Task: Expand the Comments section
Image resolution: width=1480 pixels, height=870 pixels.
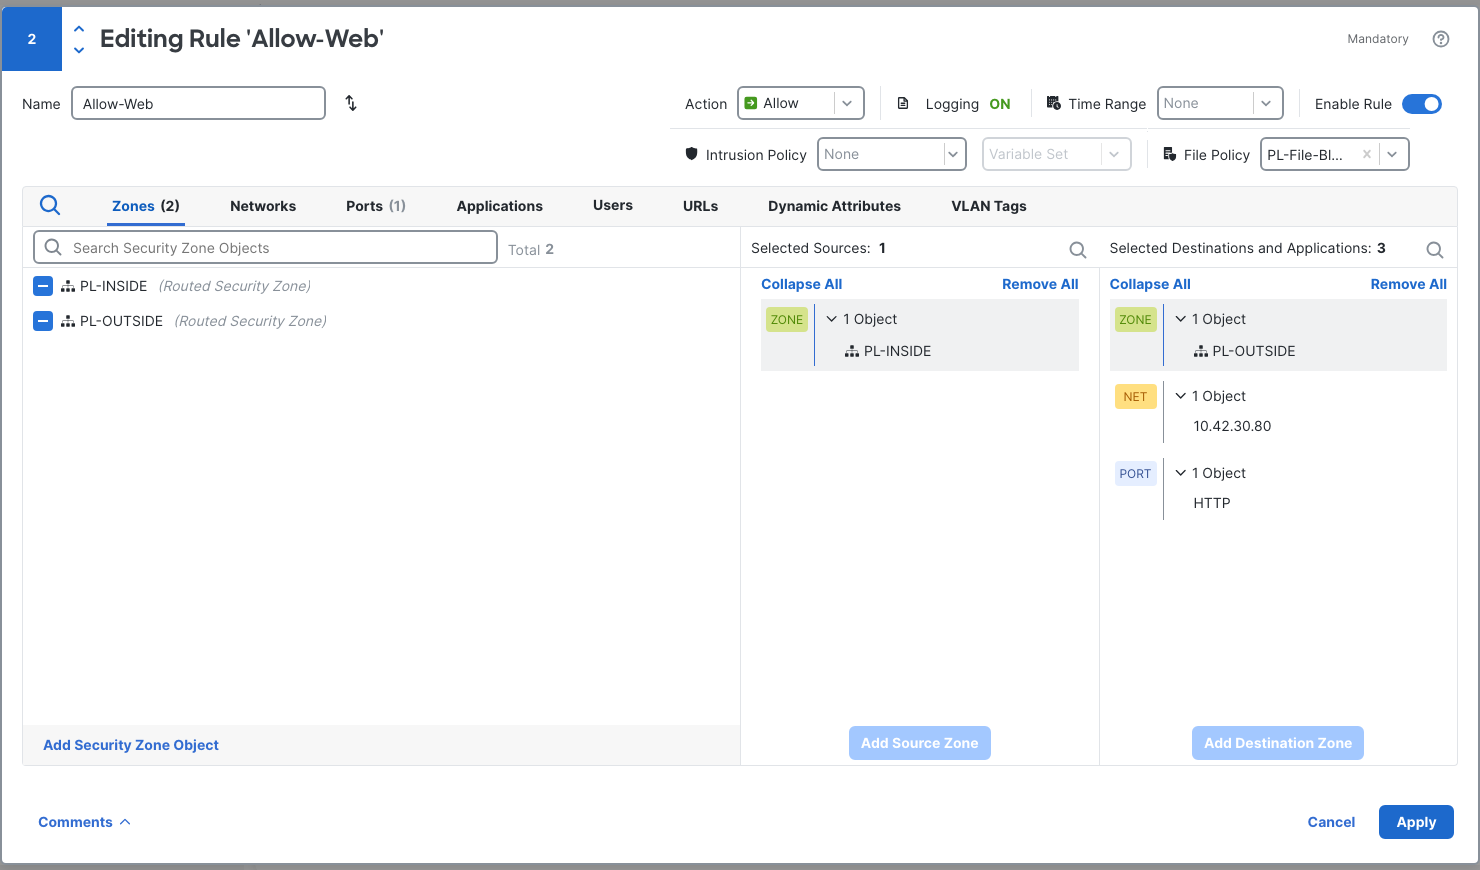Action: (x=84, y=822)
